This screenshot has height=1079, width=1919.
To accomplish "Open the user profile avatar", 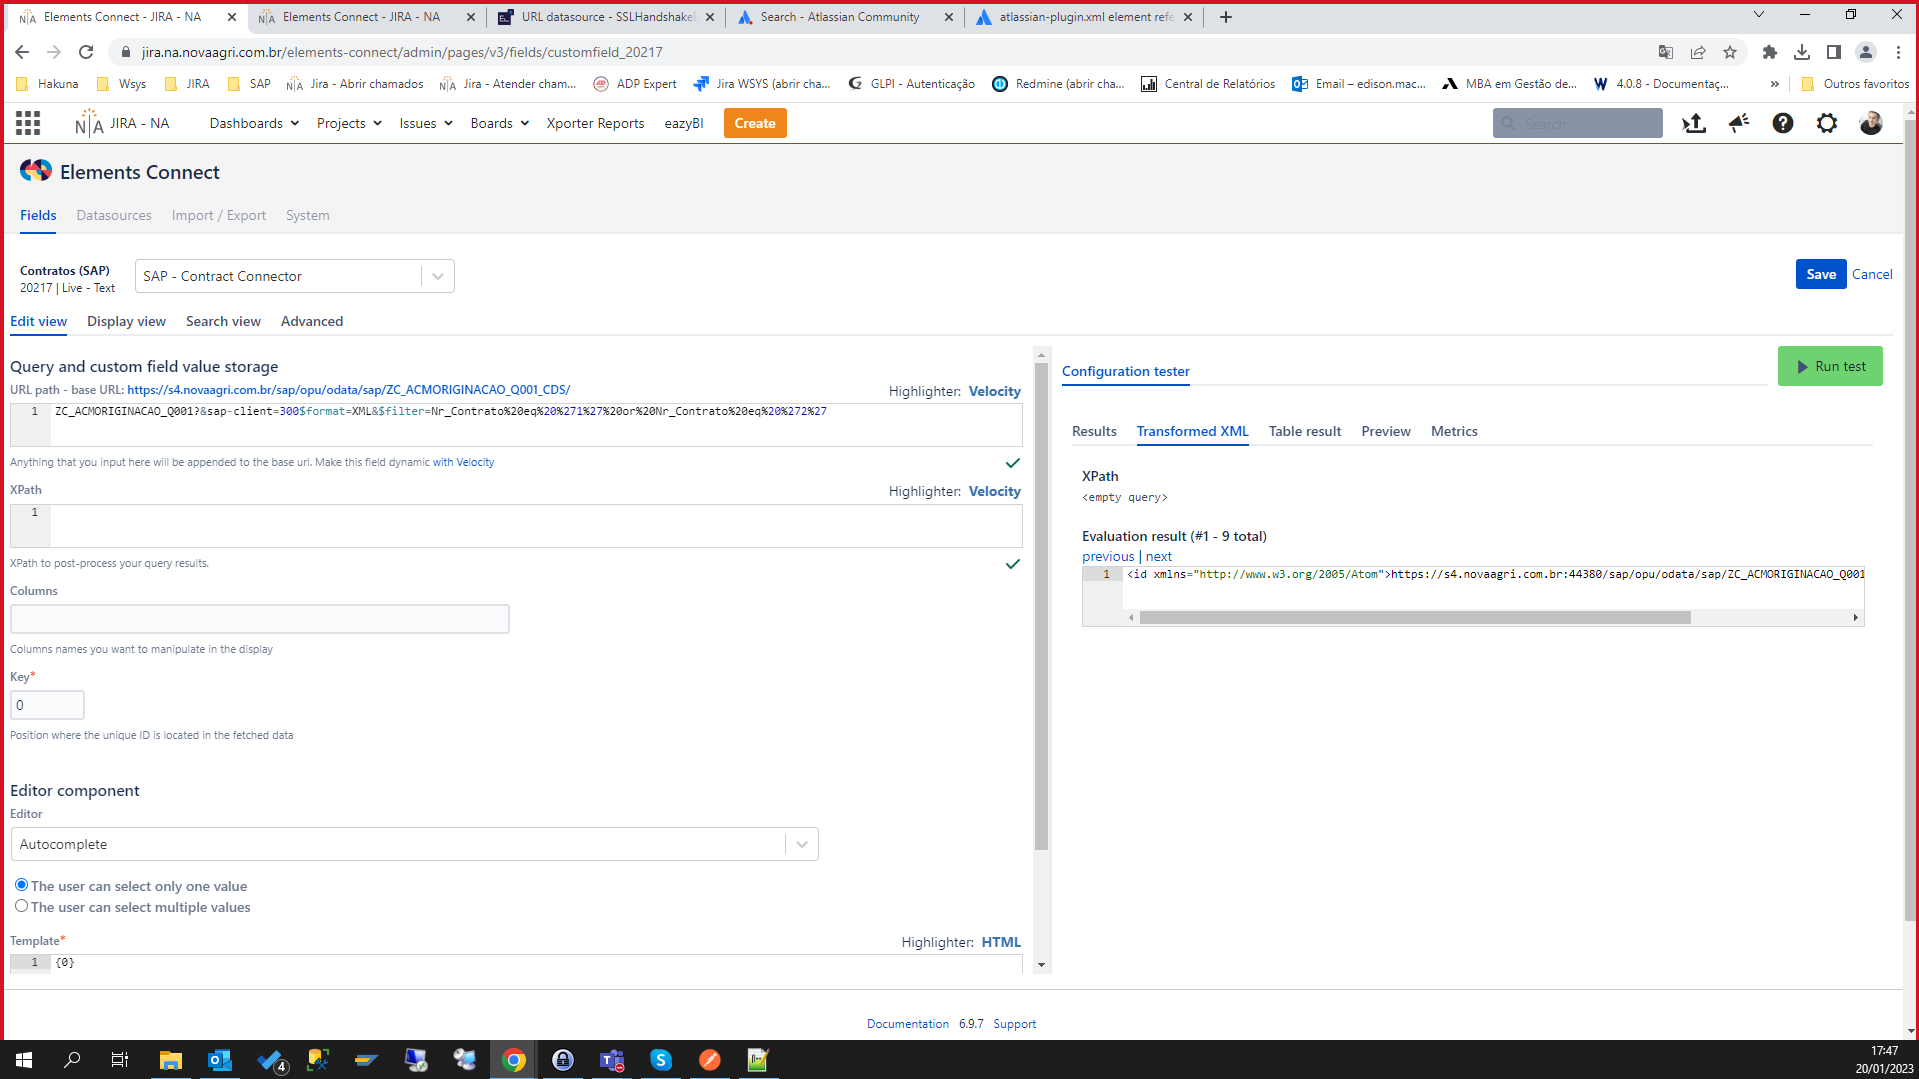I will click(x=1871, y=123).
